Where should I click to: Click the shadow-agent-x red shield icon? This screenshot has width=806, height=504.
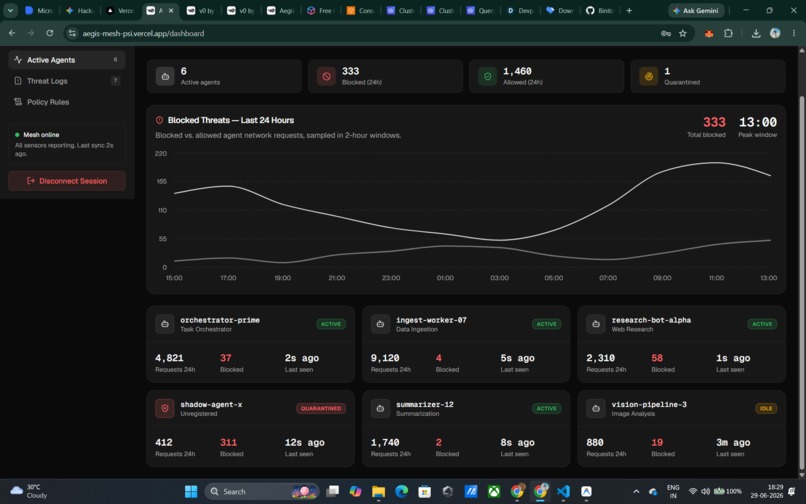coord(165,408)
